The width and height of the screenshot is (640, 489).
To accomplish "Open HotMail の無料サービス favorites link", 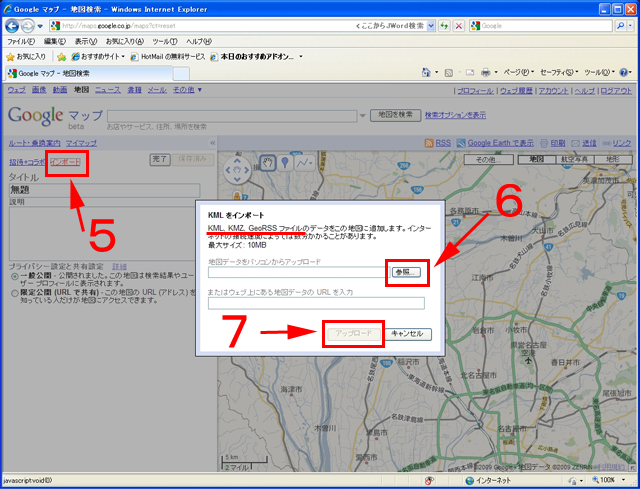I will [x=168, y=57].
